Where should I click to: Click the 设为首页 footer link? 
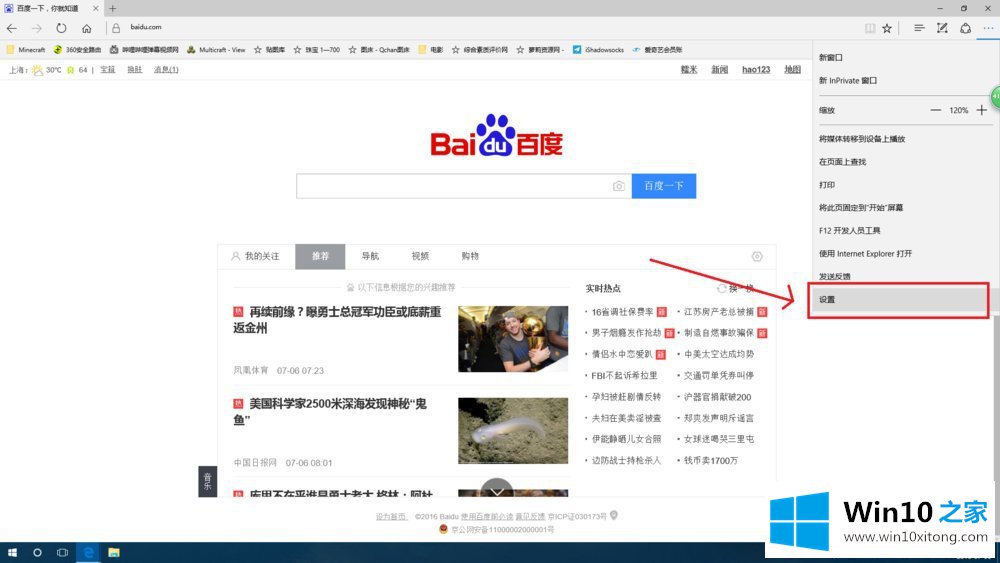(391, 516)
